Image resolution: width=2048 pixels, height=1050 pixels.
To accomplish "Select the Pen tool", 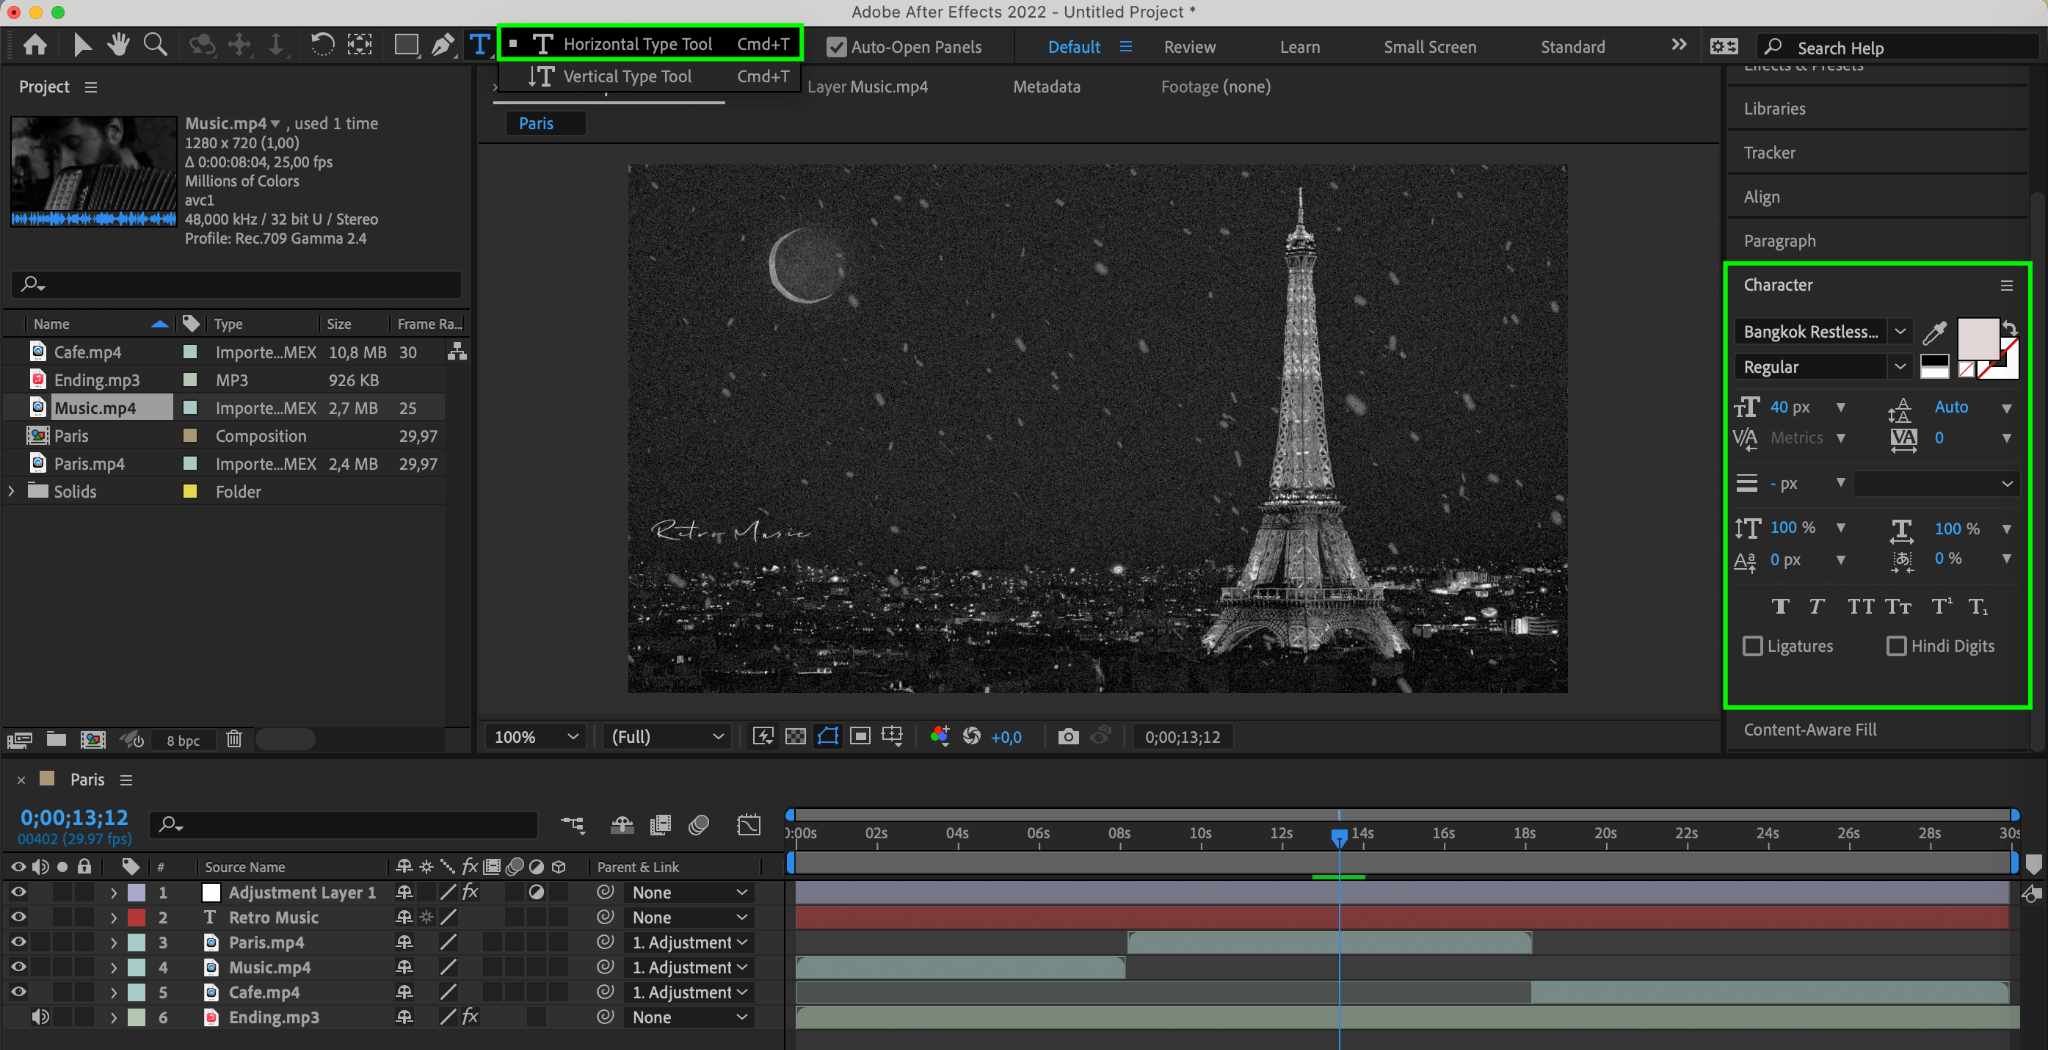I will tap(442, 45).
